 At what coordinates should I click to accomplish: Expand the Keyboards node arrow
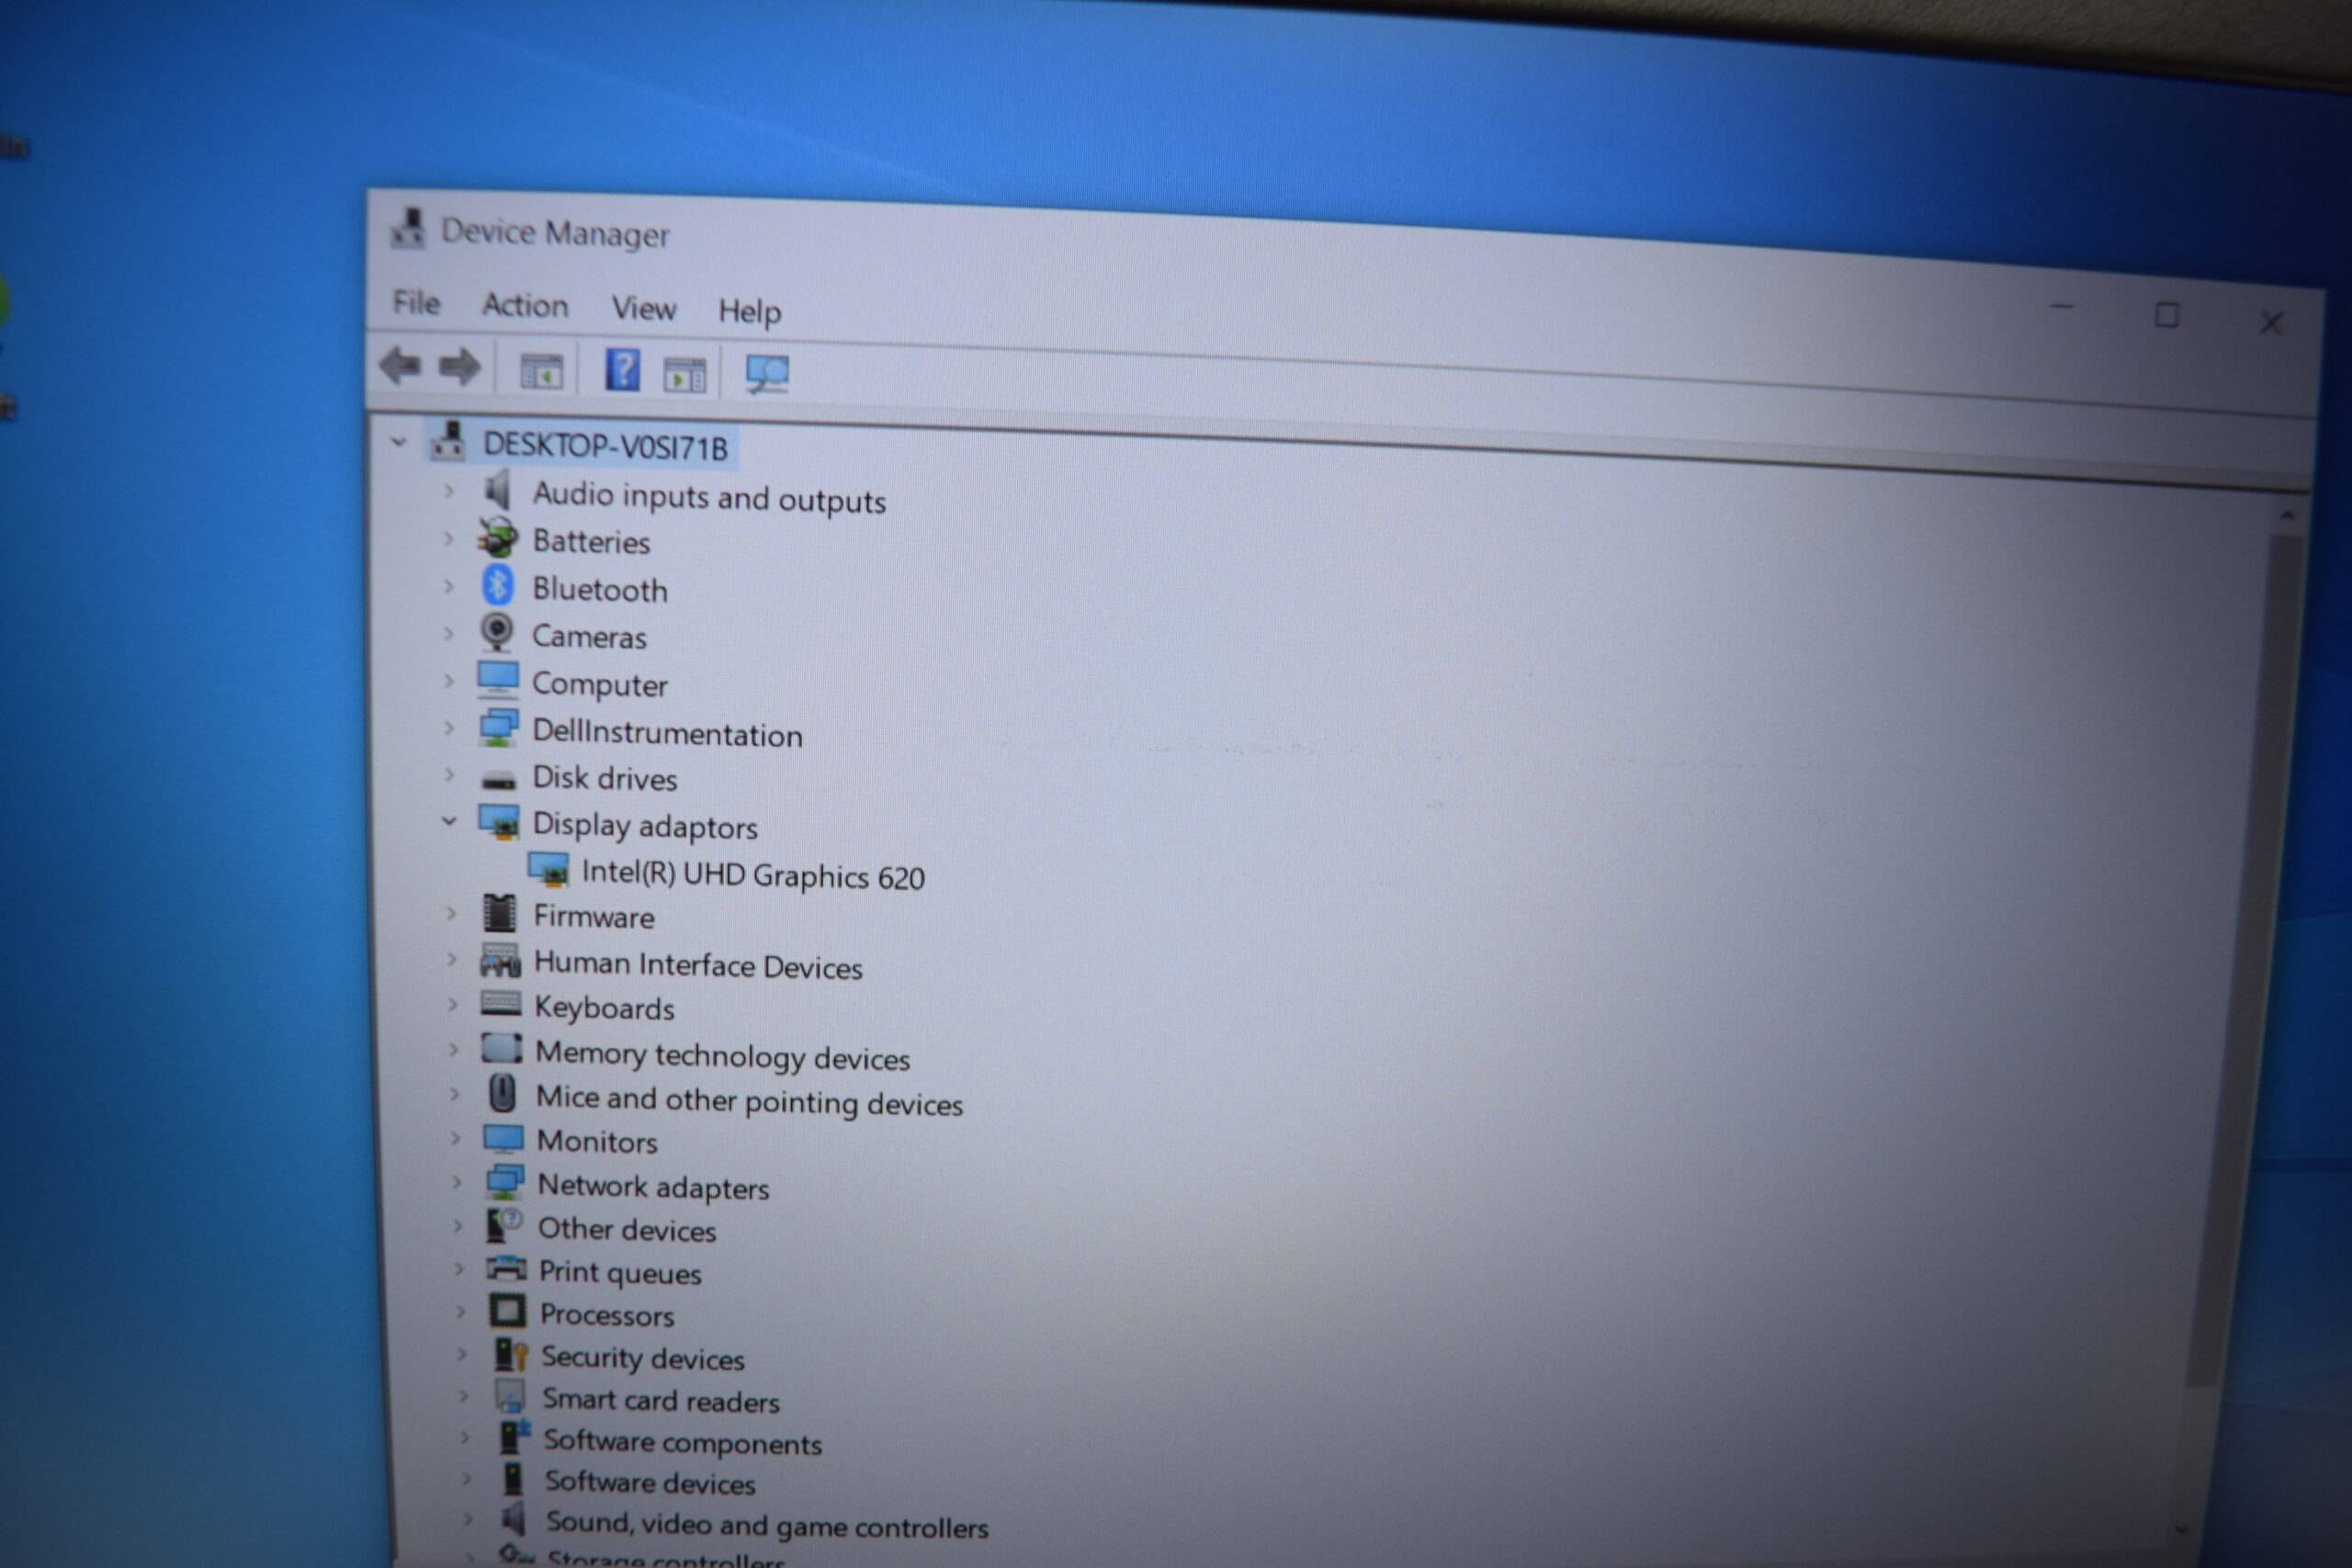click(x=452, y=1004)
